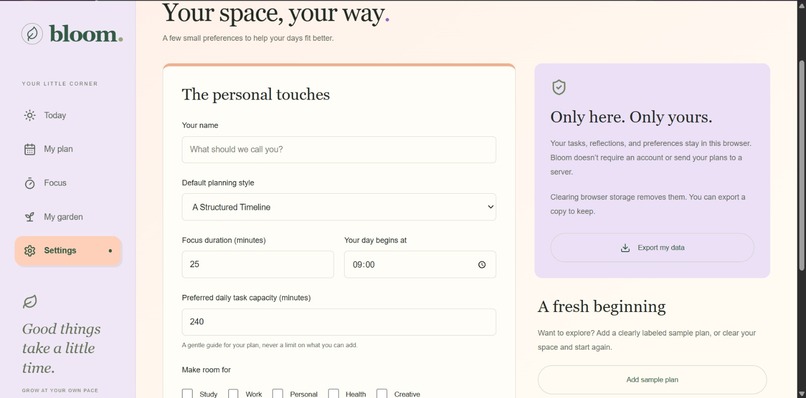The height and width of the screenshot is (398, 806).
Task: Navigate to My garden
Action: coord(68,217)
